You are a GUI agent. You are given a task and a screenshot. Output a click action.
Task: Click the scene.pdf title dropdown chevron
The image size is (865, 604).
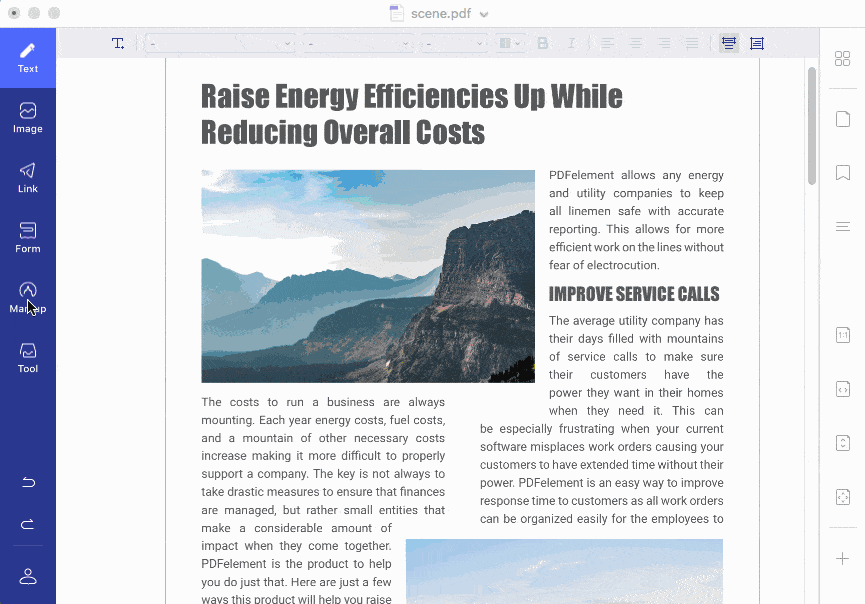(x=484, y=14)
